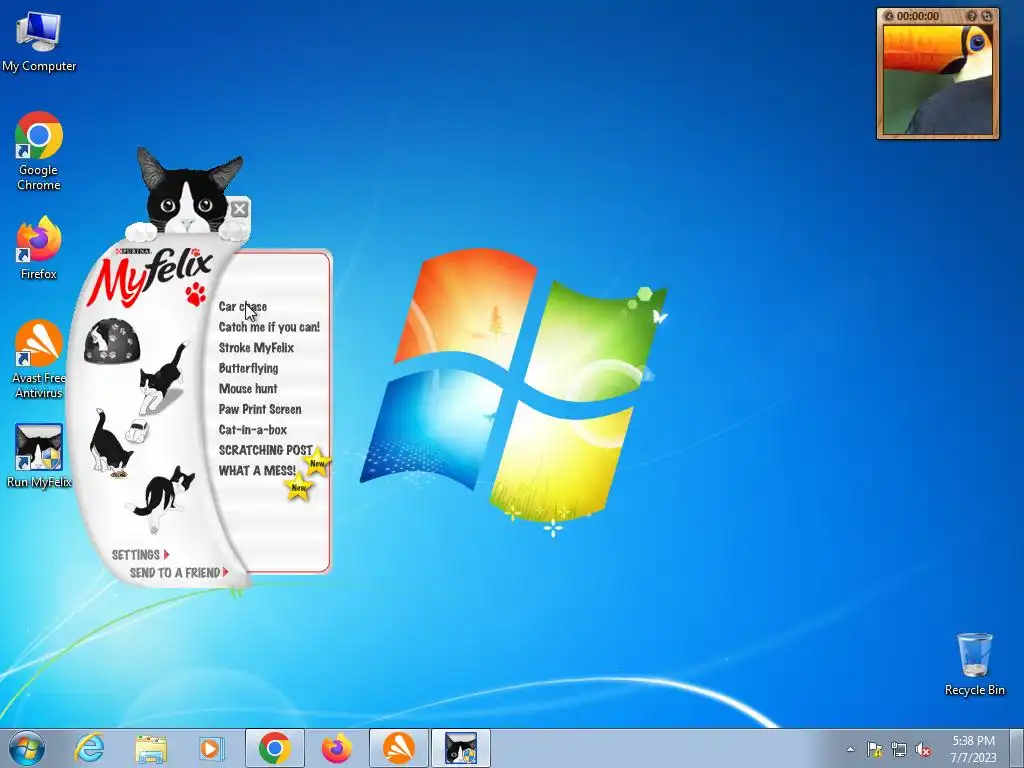
Task: Open Windows Media Player from taskbar
Action: (211, 748)
